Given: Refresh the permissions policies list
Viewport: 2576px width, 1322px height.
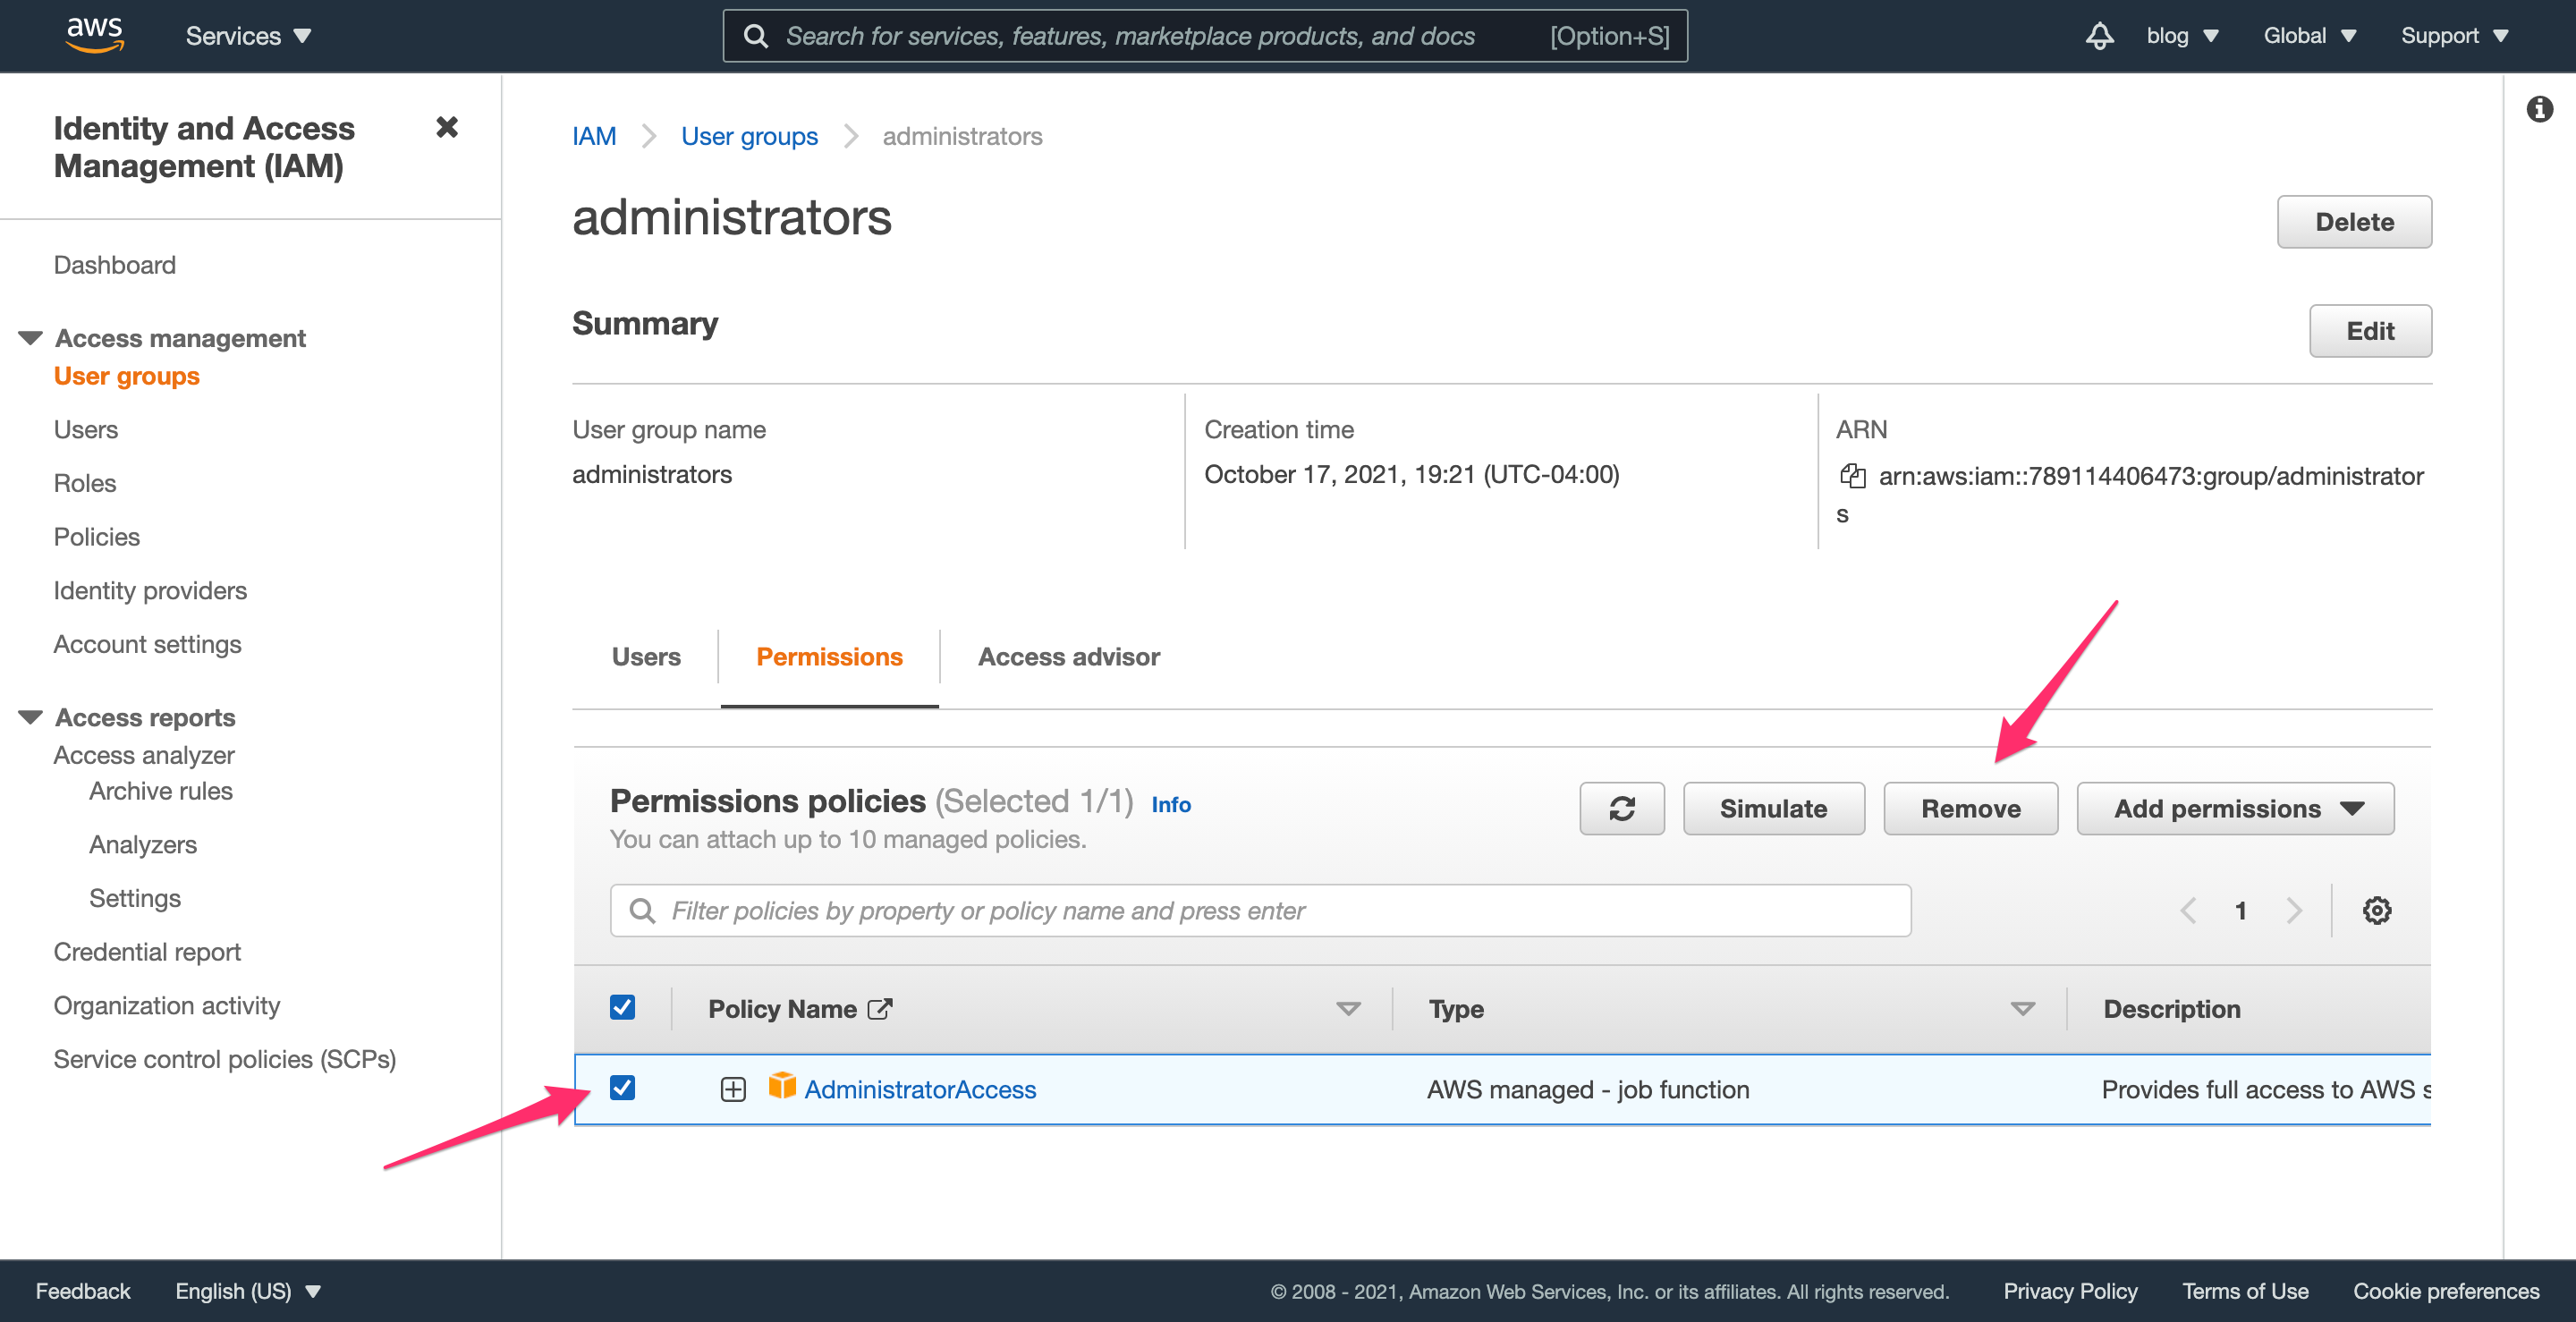Looking at the screenshot, I should (1621, 808).
